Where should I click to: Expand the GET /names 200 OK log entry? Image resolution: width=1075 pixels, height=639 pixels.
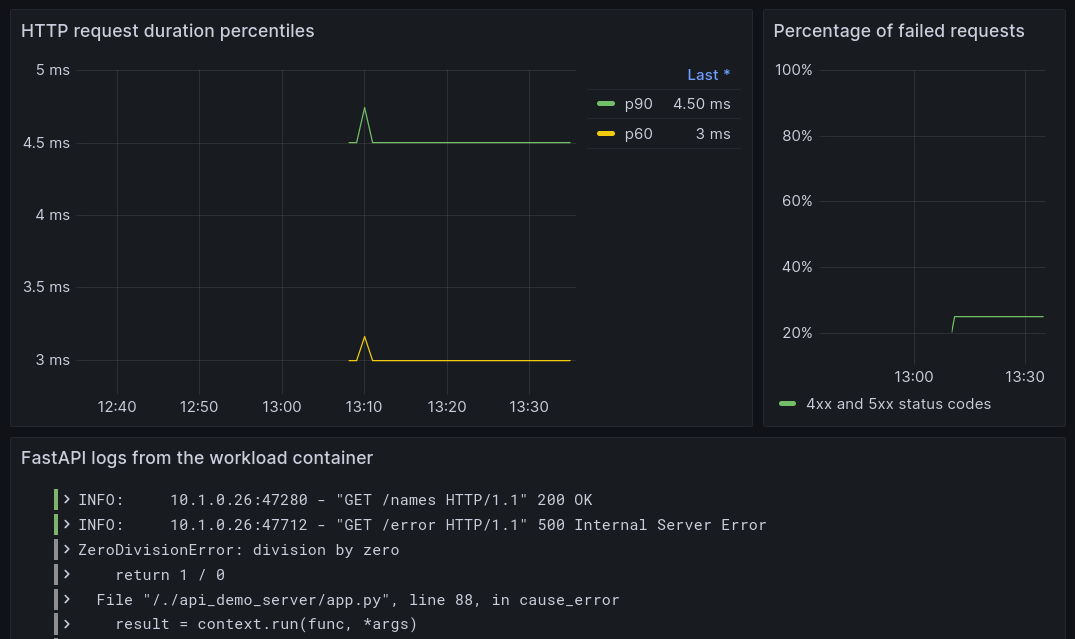[66, 499]
